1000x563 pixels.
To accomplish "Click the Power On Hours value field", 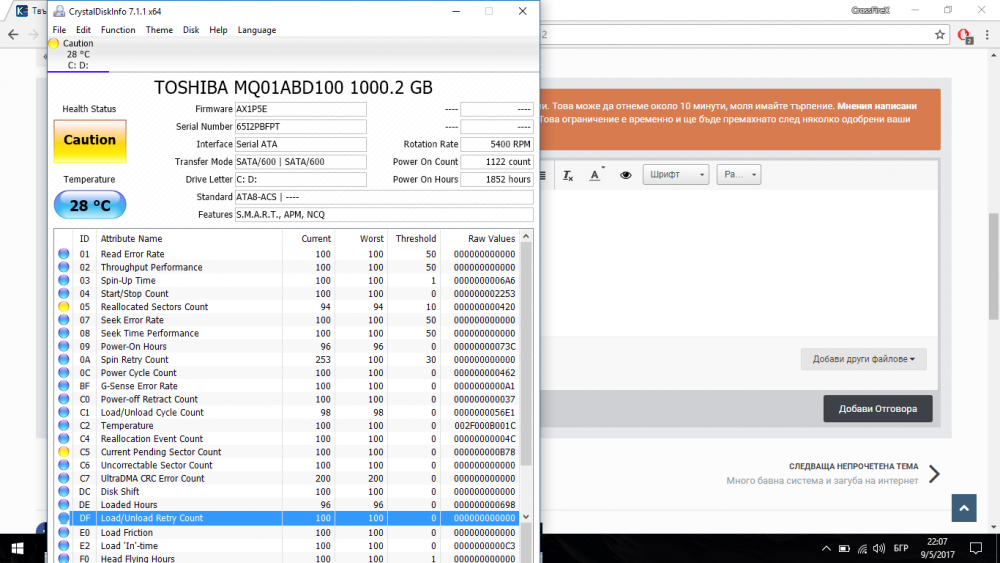I will pyautogui.click(x=497, y=179).
